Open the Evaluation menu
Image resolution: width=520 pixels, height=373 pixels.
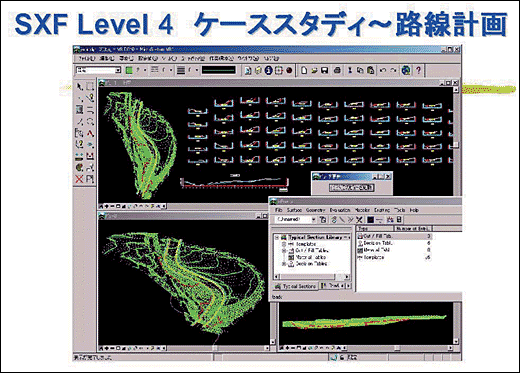pyautogui.click(x=340, y=210)
